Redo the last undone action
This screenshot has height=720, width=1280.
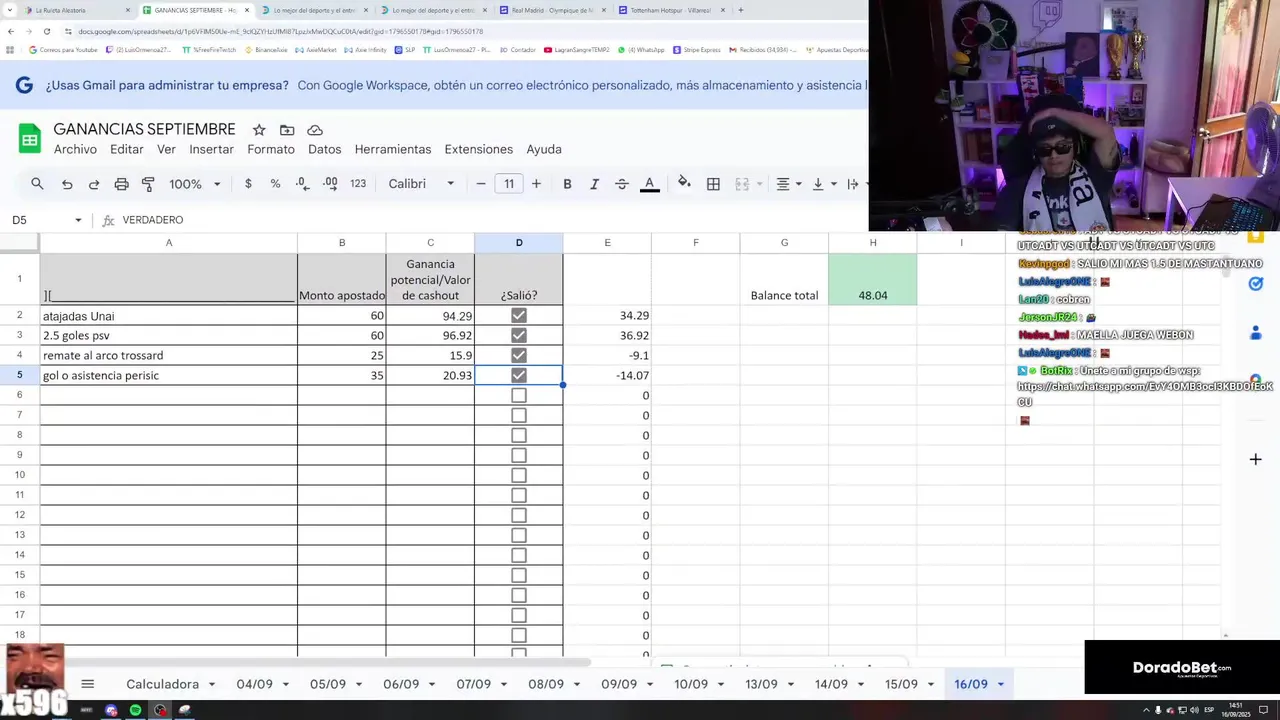94,184
